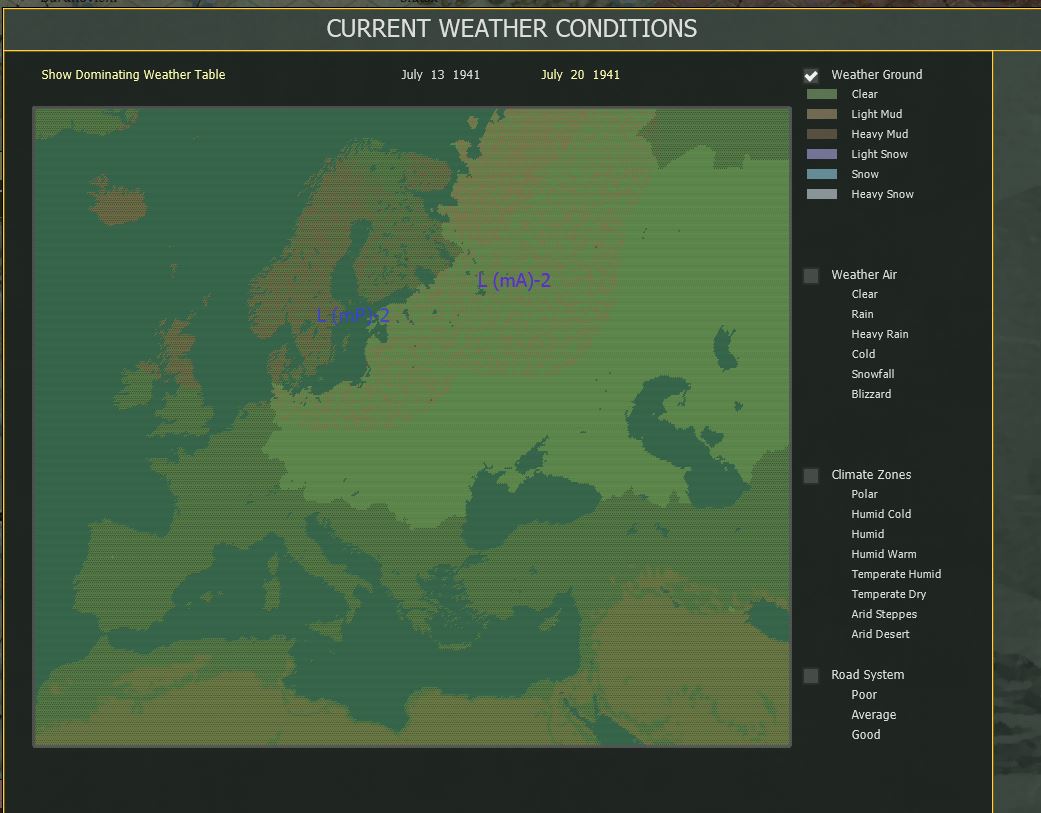Click the Temperate Dry climate entry

[x=888, y=594]
